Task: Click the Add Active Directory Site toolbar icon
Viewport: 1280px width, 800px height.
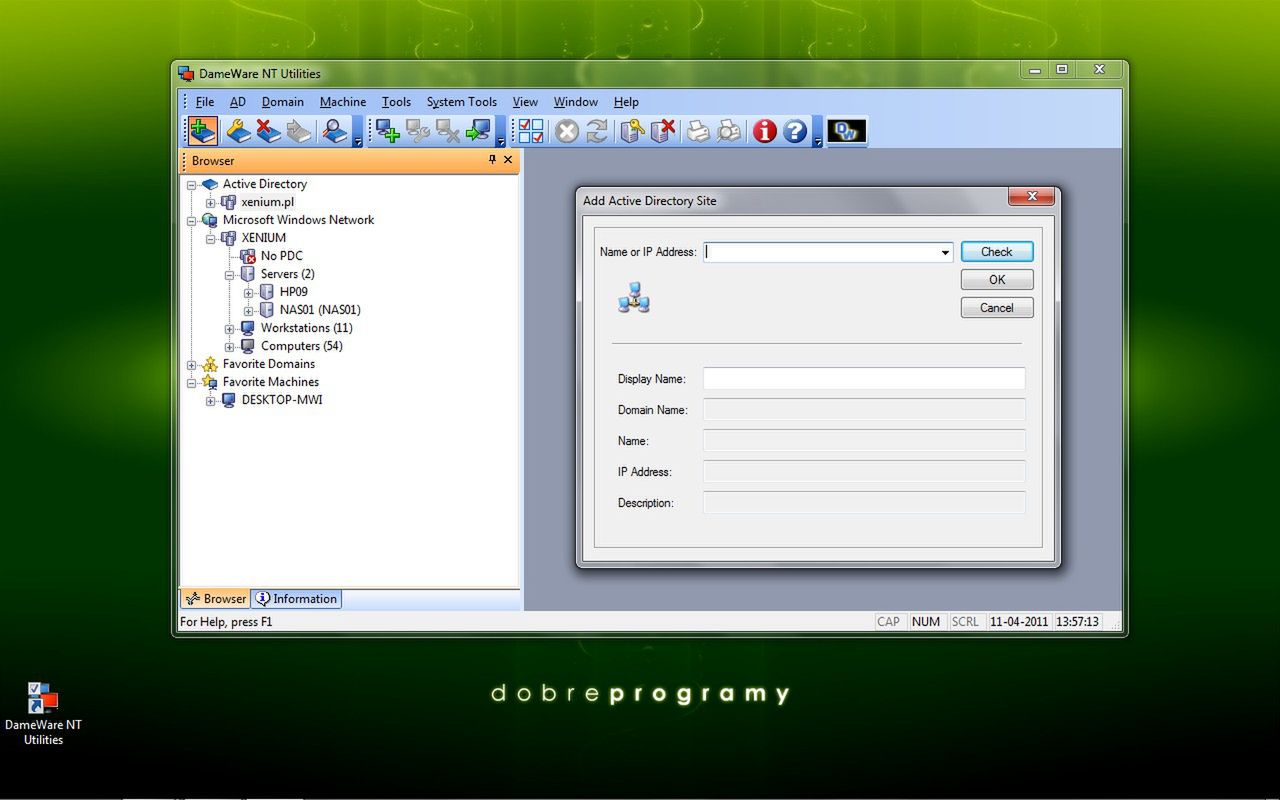Action: coord(203,131)
